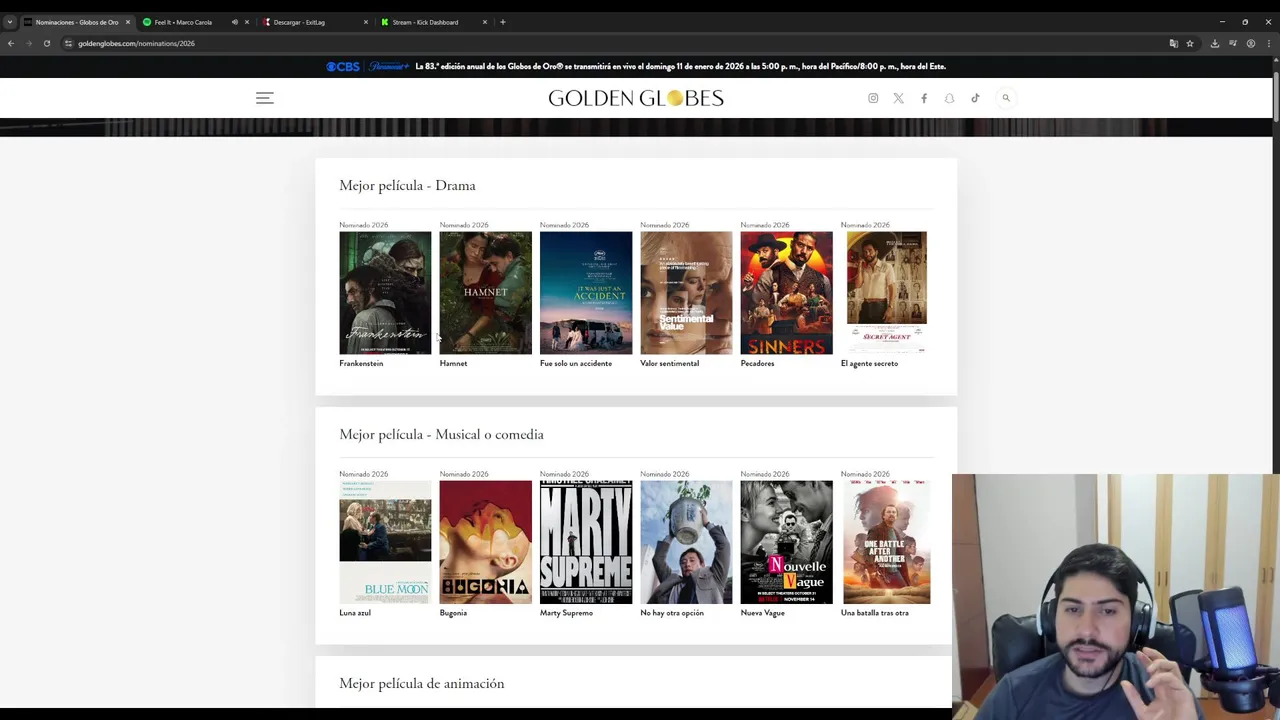The image size is (1280, 720).
Task: Click the Golden Globes logo
Action: coord(636,98)
